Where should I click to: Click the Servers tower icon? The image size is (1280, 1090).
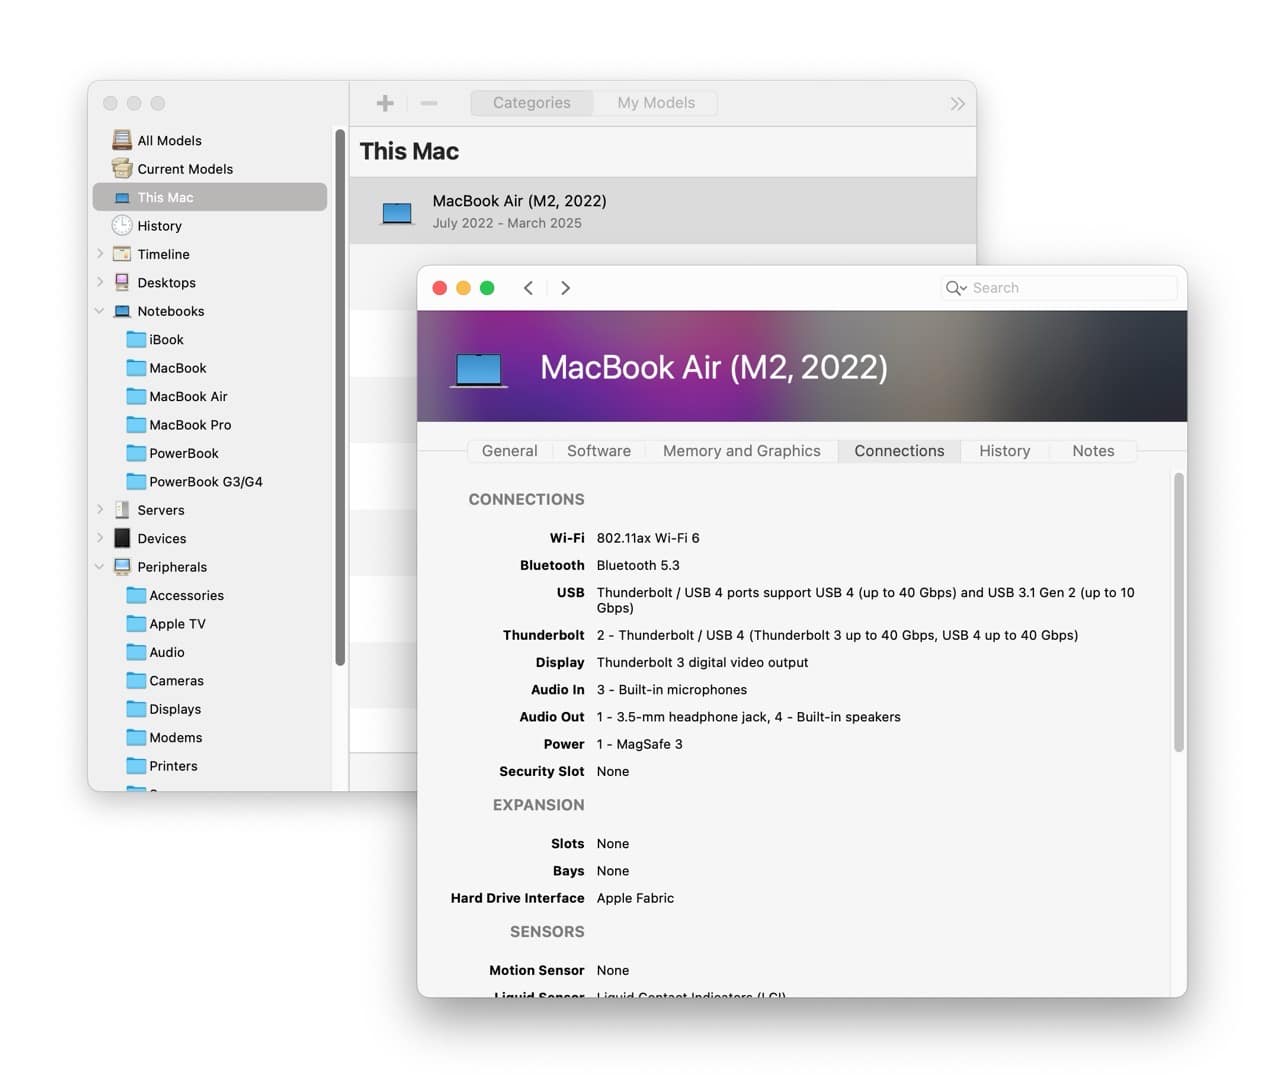(x=122, y=510)
